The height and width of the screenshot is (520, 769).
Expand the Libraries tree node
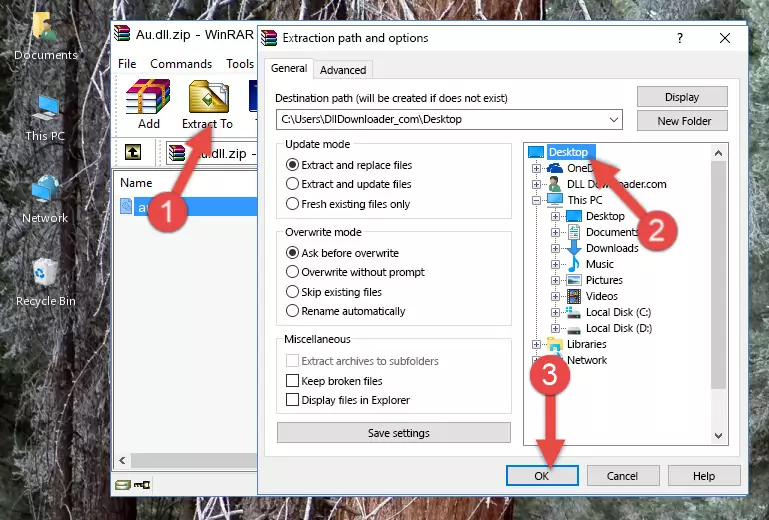tap(537, 344)
